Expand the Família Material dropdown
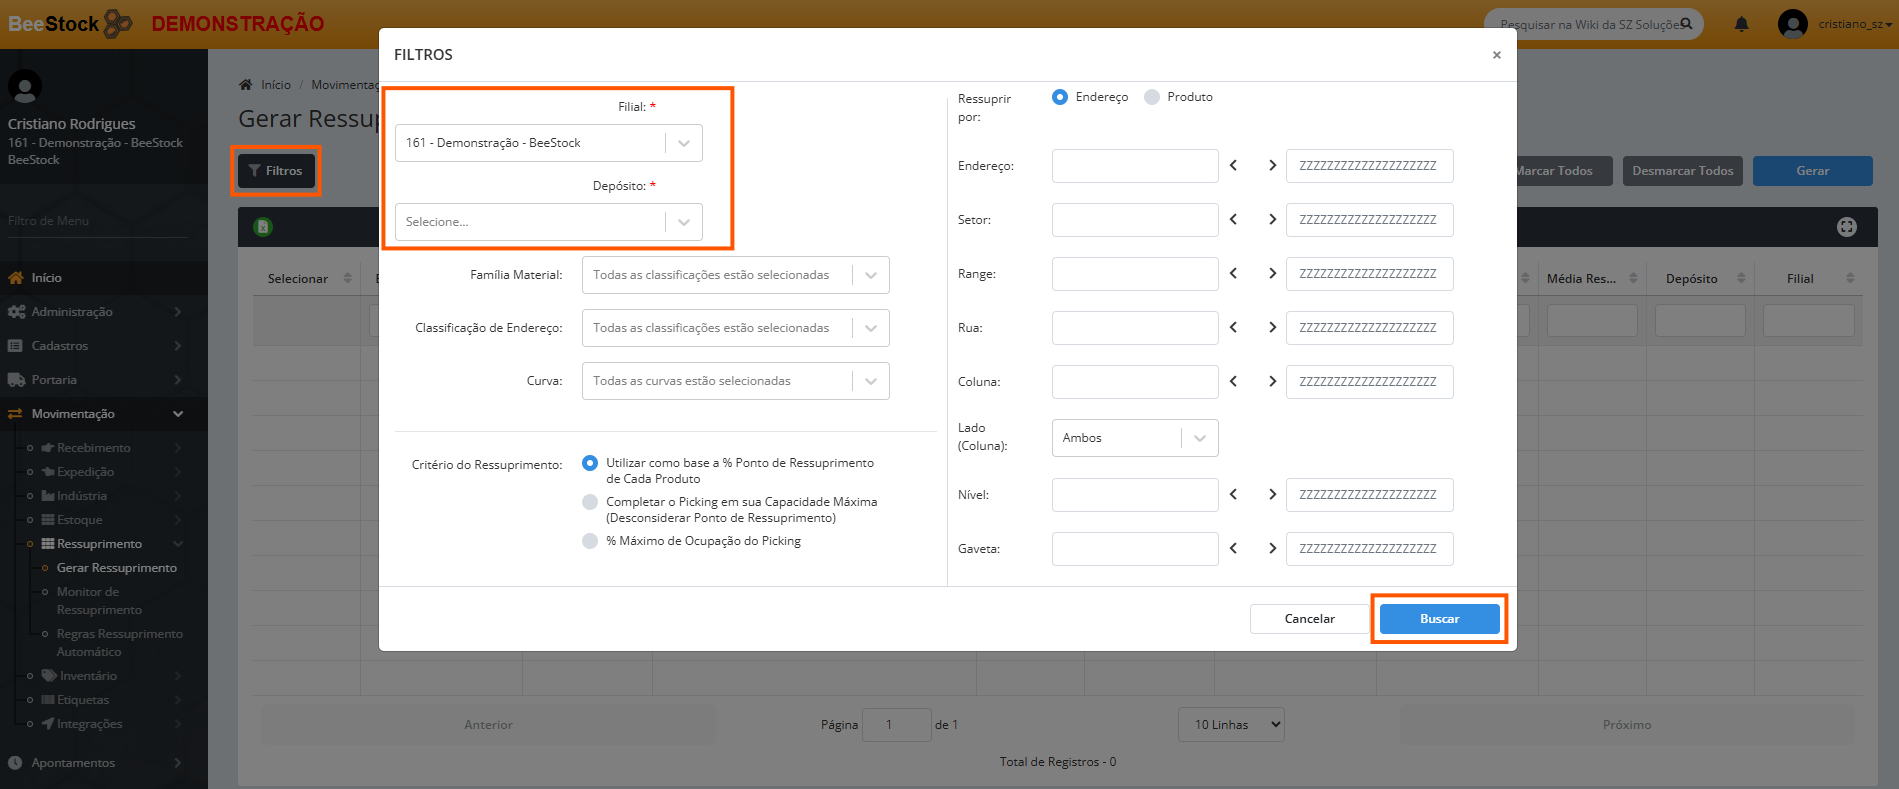1899x789 pixels. coord(735,275)
